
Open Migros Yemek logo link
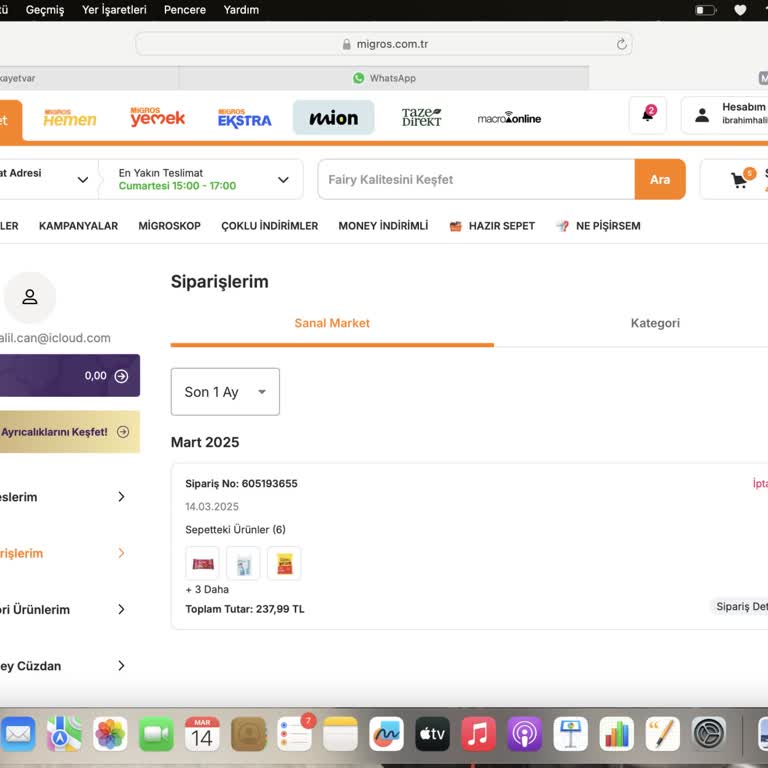(x=157, y=117)
